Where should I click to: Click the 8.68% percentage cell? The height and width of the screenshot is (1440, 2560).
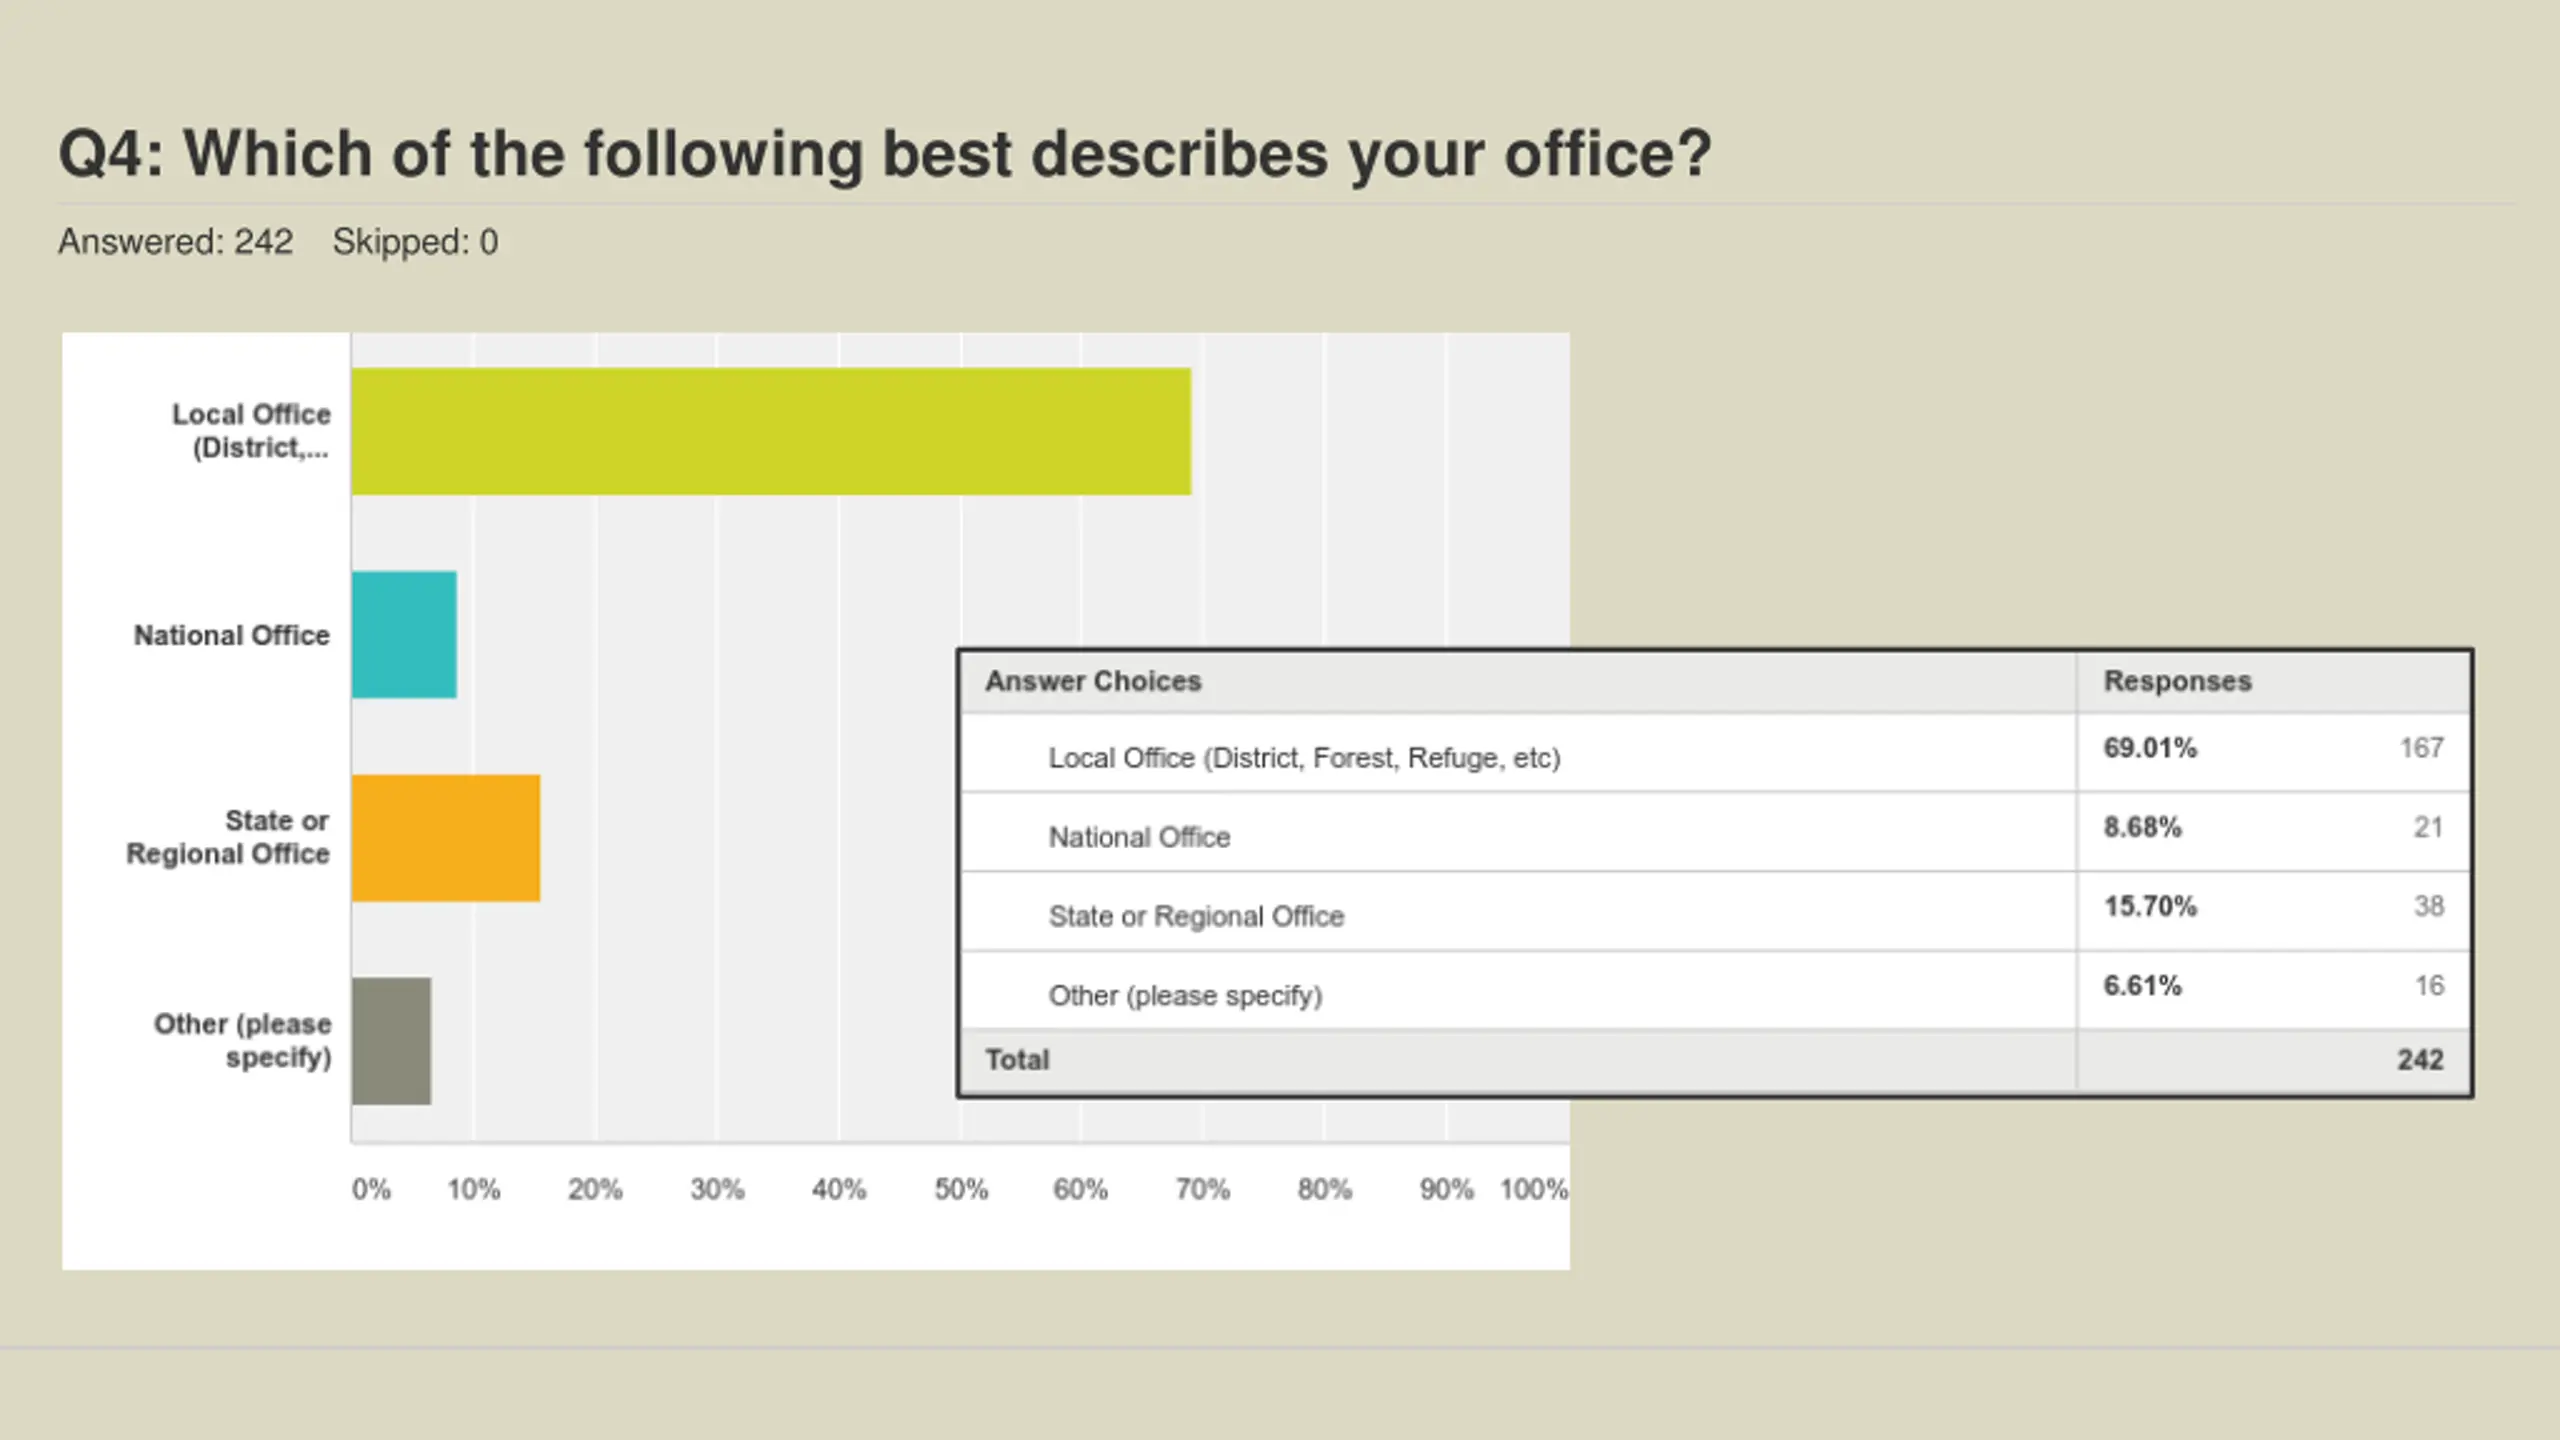[x=2142, y=827]
